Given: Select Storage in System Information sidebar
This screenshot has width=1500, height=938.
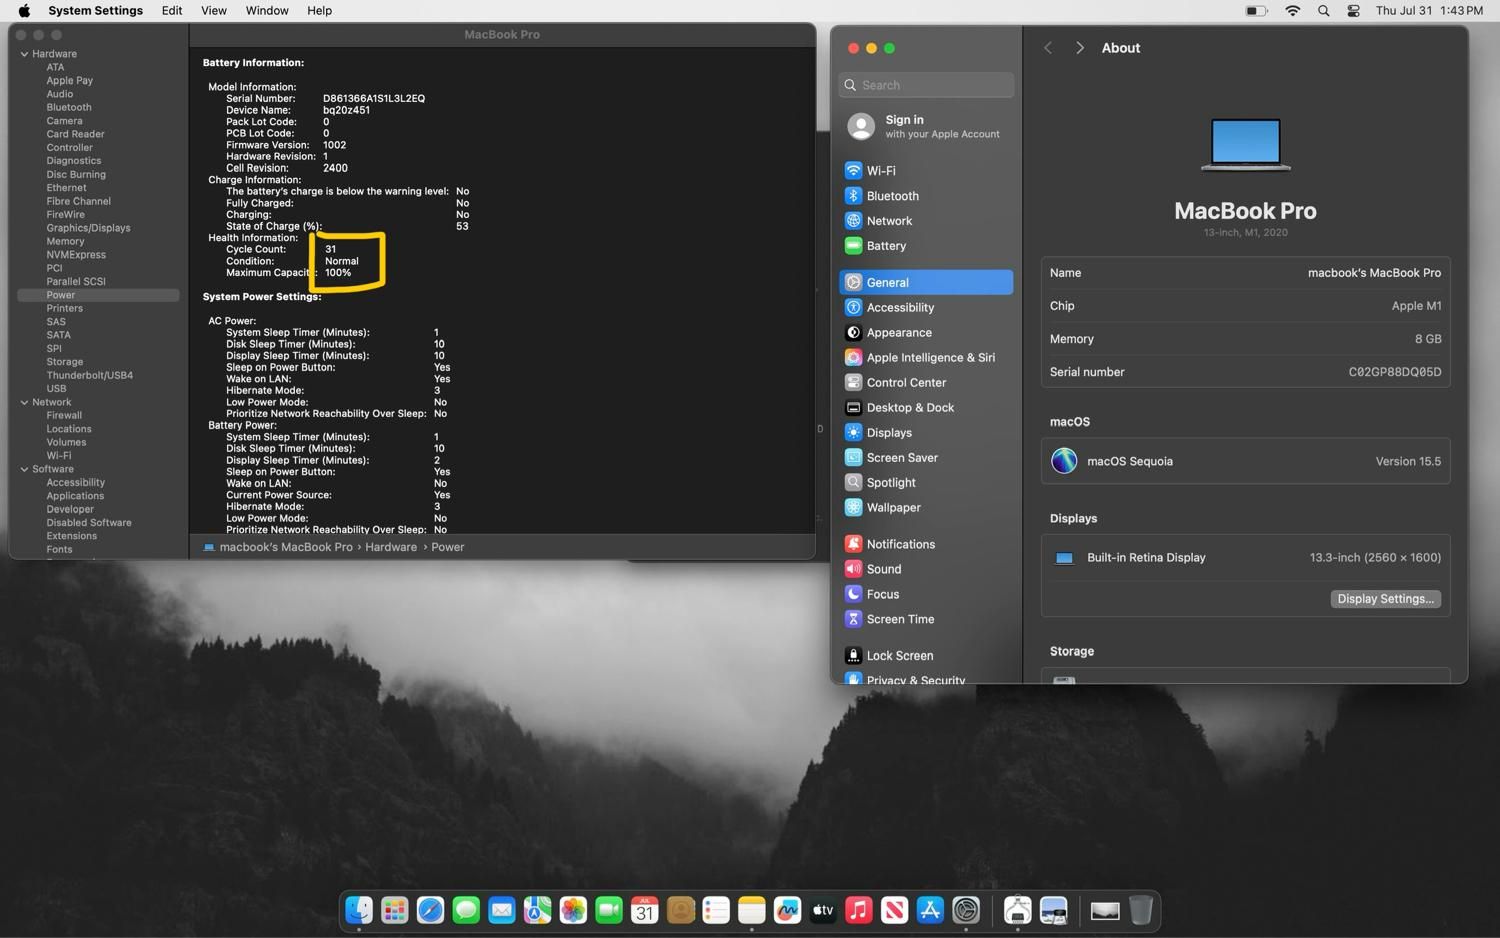Looking at the screenshot, I should pyautogui.click(x=65, y=362).
